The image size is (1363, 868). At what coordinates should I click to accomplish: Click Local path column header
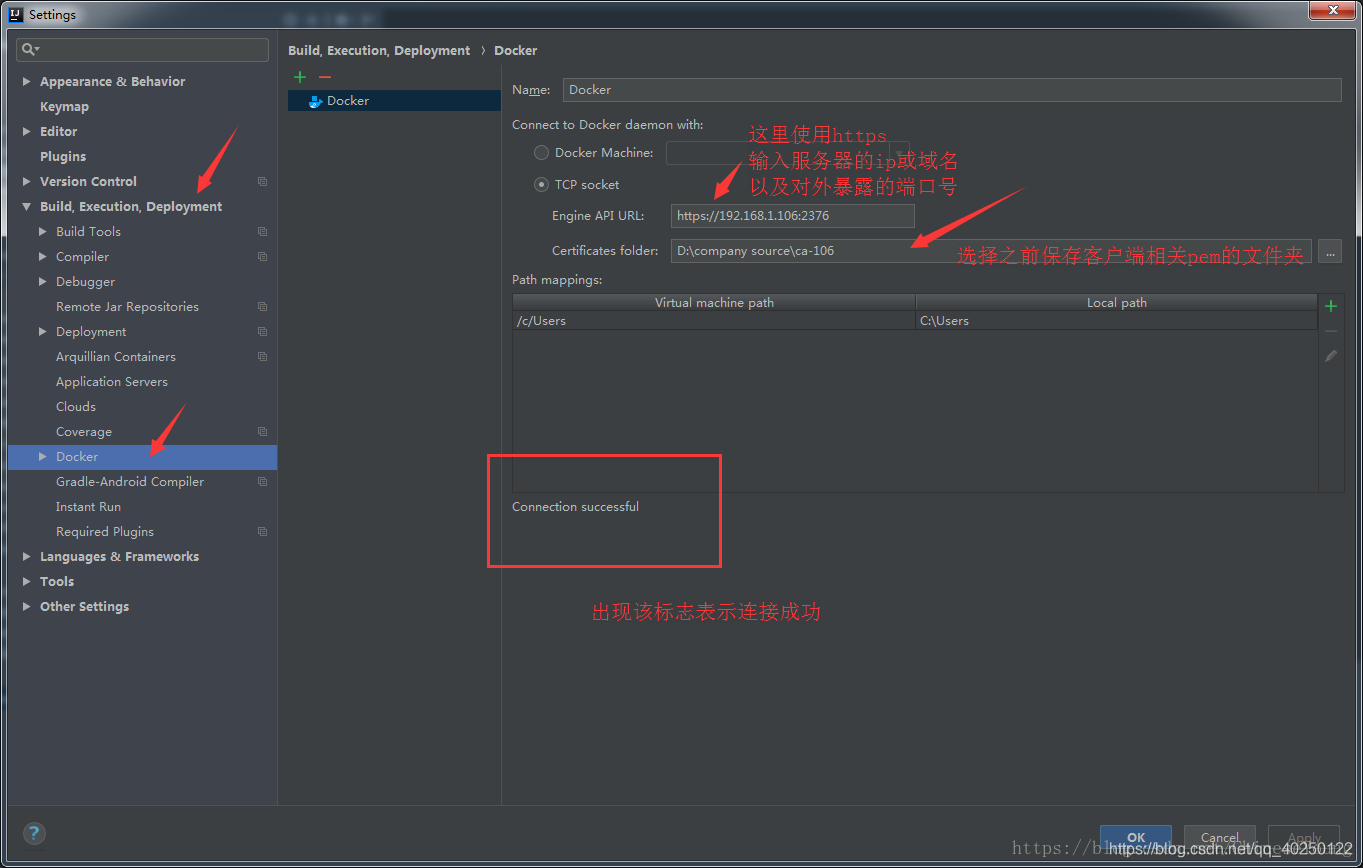coord(1117,303)
